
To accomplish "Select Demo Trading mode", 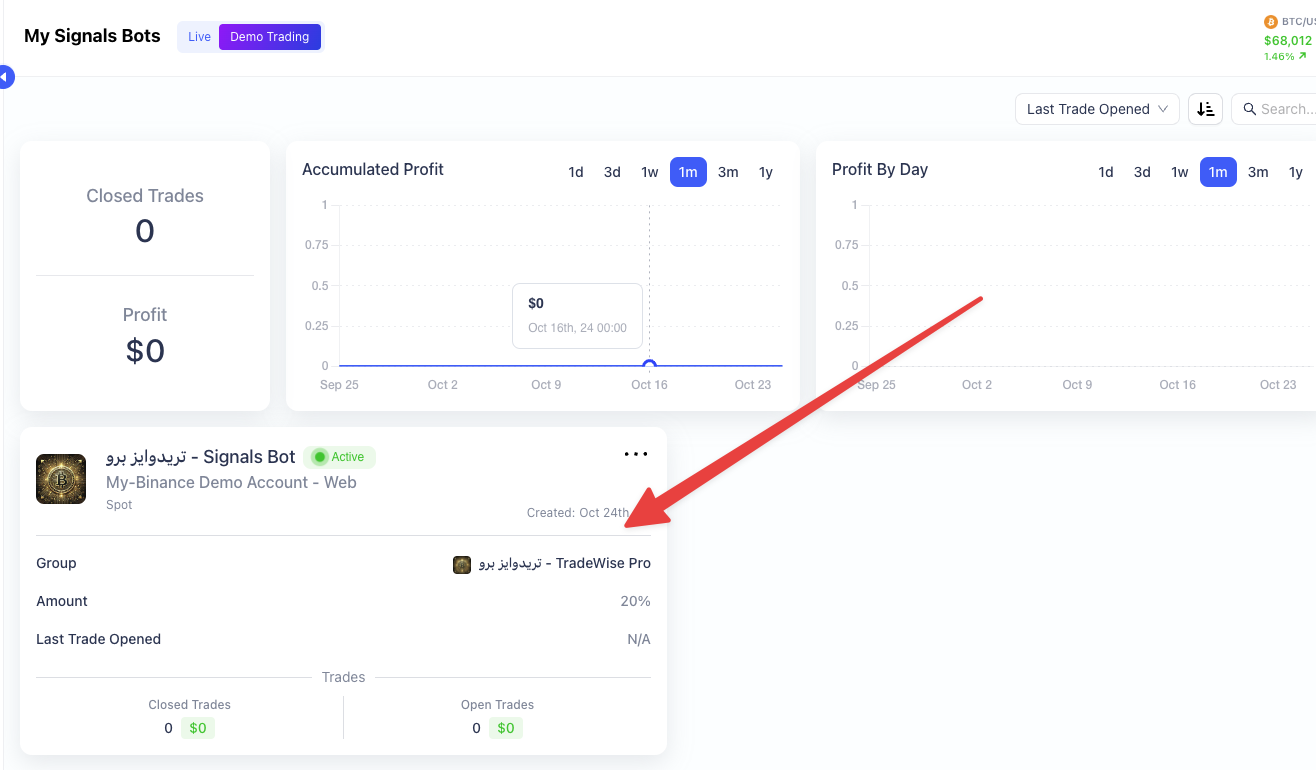I will point(270,37).
